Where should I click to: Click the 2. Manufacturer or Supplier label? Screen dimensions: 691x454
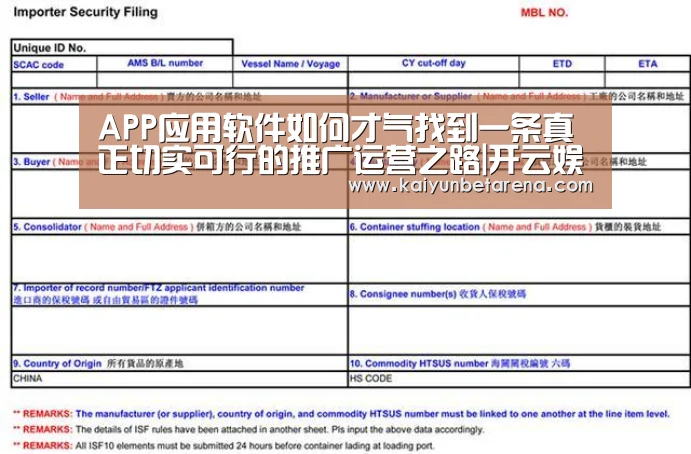[516, 96]
